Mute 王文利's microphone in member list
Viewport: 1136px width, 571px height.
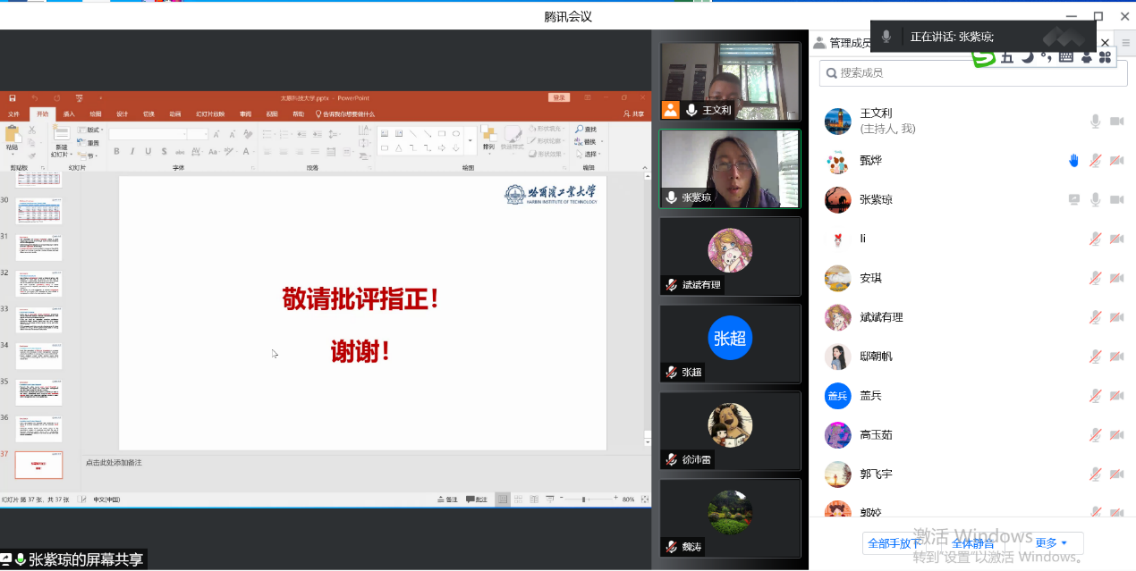tap(1095, 121)
